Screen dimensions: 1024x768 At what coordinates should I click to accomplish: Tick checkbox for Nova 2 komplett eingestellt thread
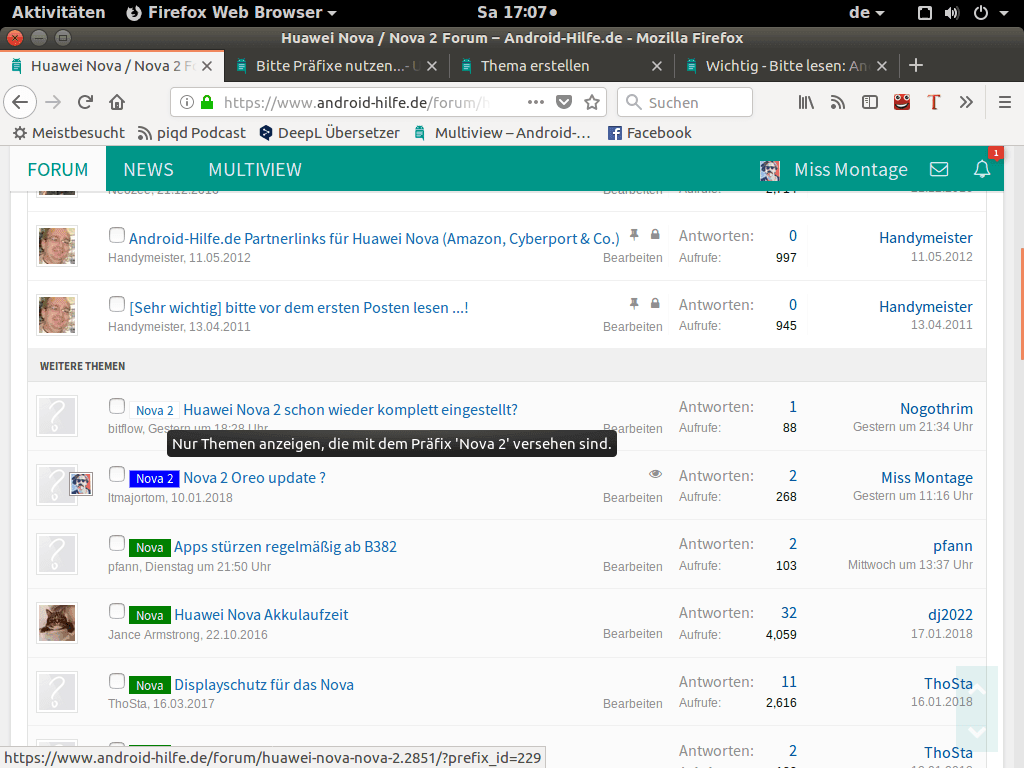click(117, 406)
